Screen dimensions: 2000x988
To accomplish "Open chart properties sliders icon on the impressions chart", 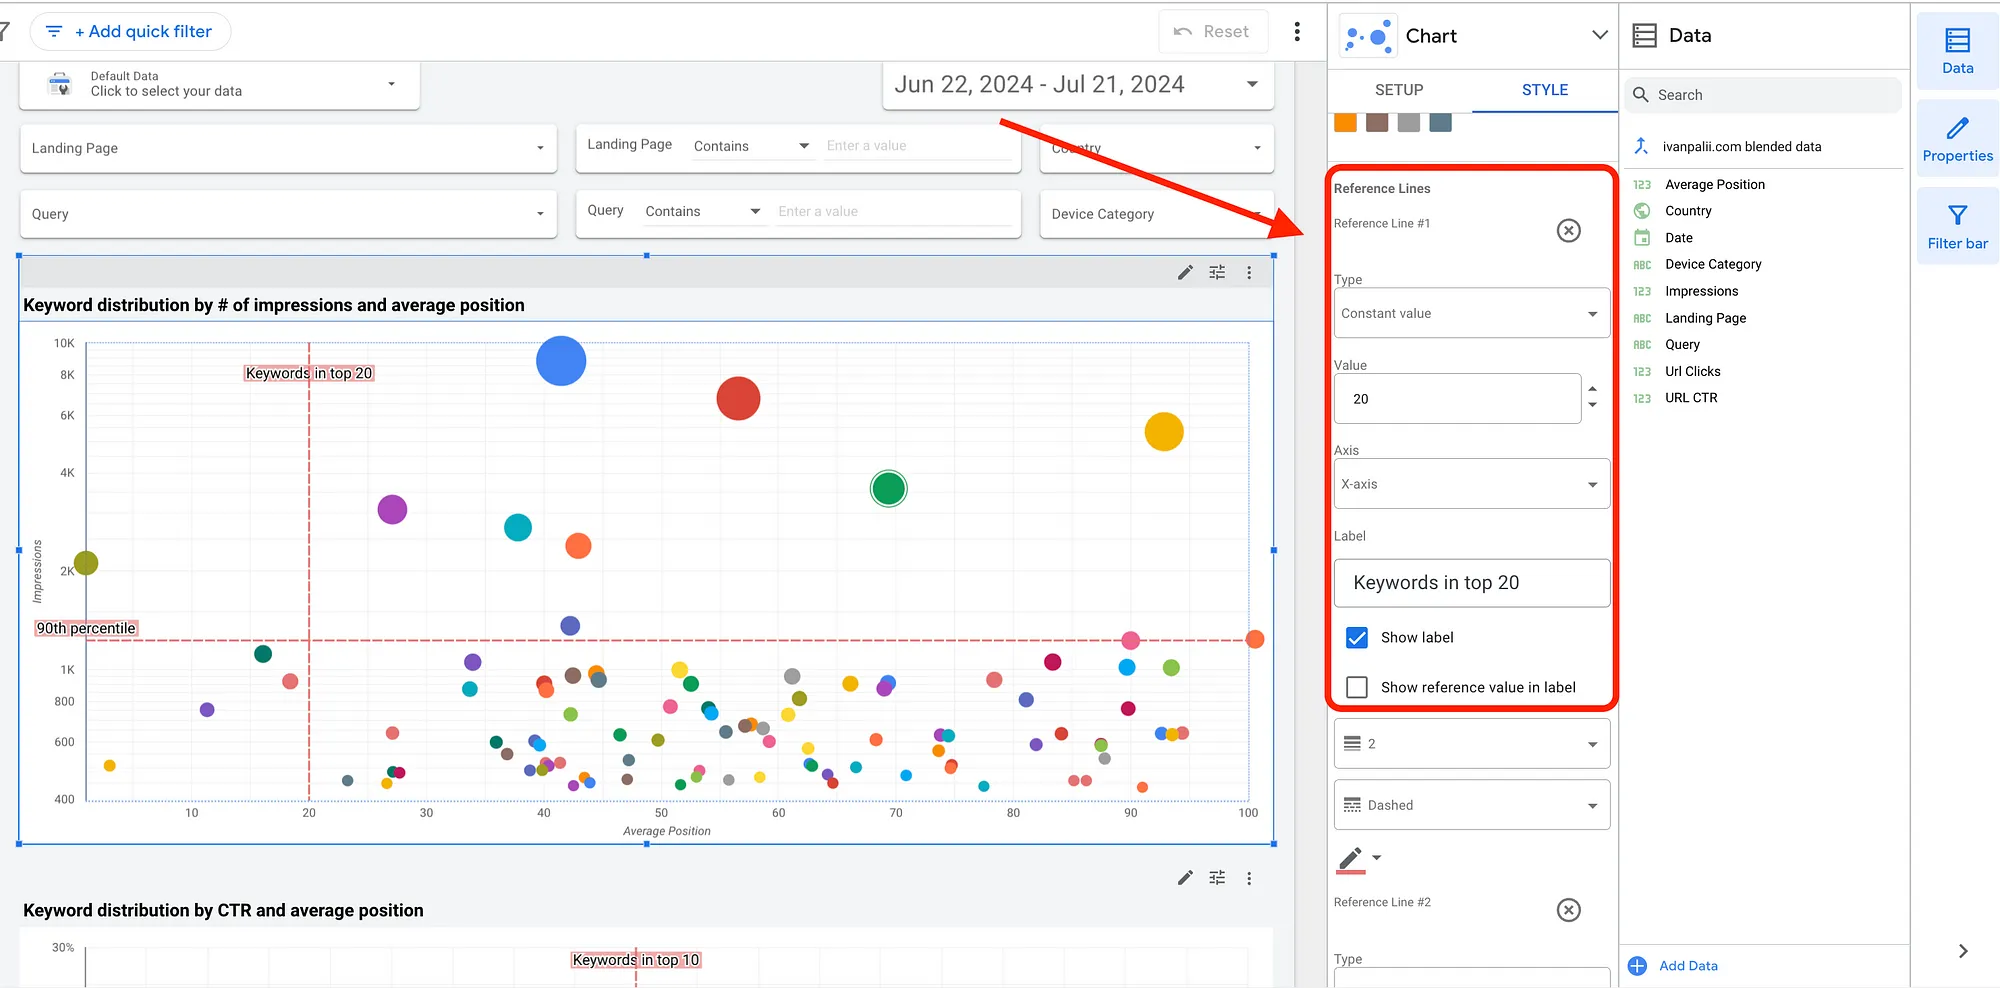I will tap(1217, 272).
